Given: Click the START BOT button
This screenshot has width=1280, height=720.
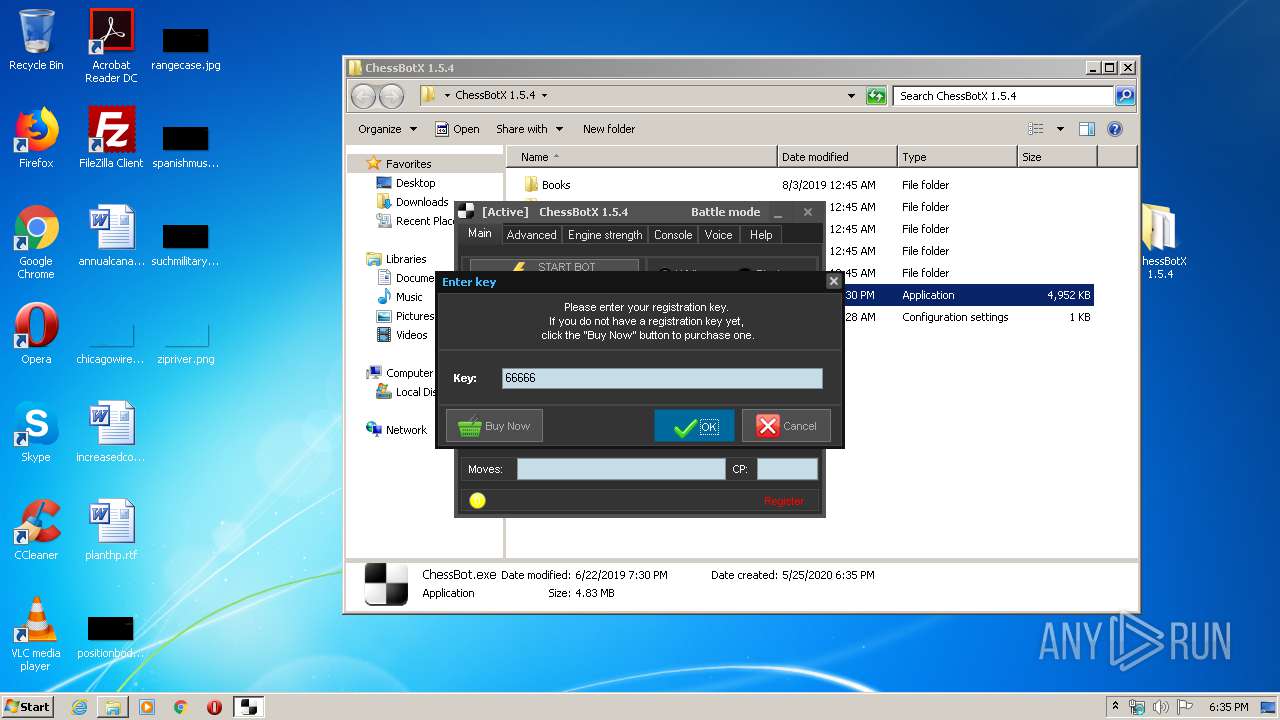Looking at the screenshot, I should (554, 266).
